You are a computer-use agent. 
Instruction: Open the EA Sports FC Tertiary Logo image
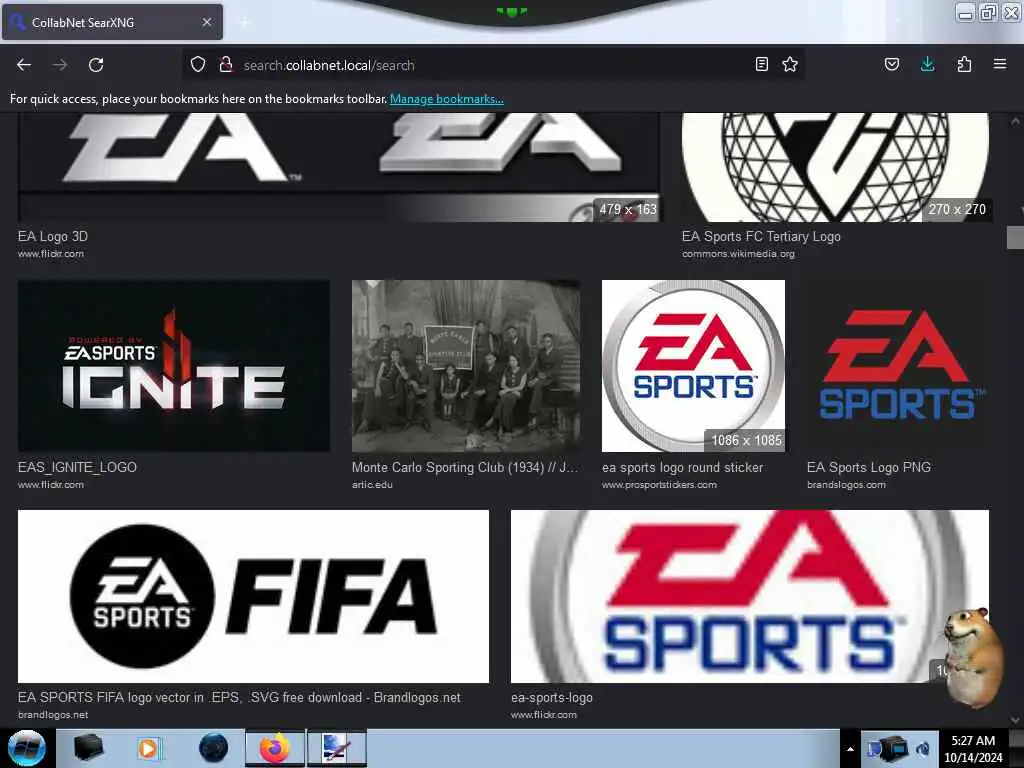tap(835, 167)
